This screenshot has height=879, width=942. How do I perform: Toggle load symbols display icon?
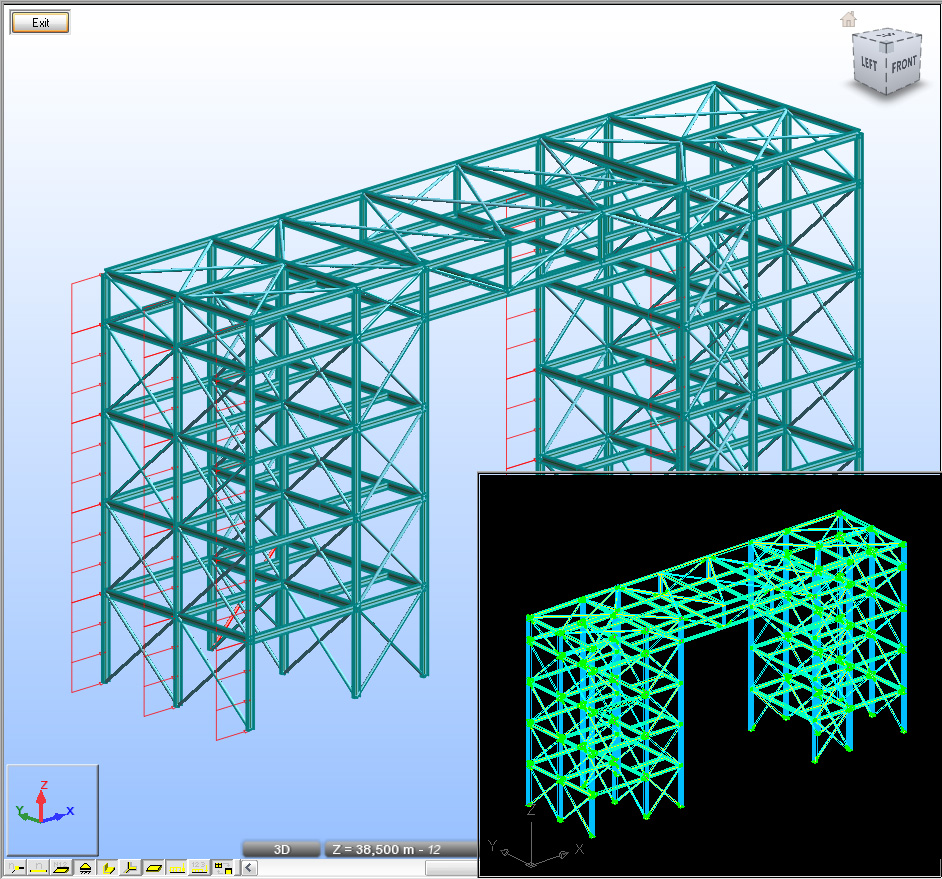177,868
